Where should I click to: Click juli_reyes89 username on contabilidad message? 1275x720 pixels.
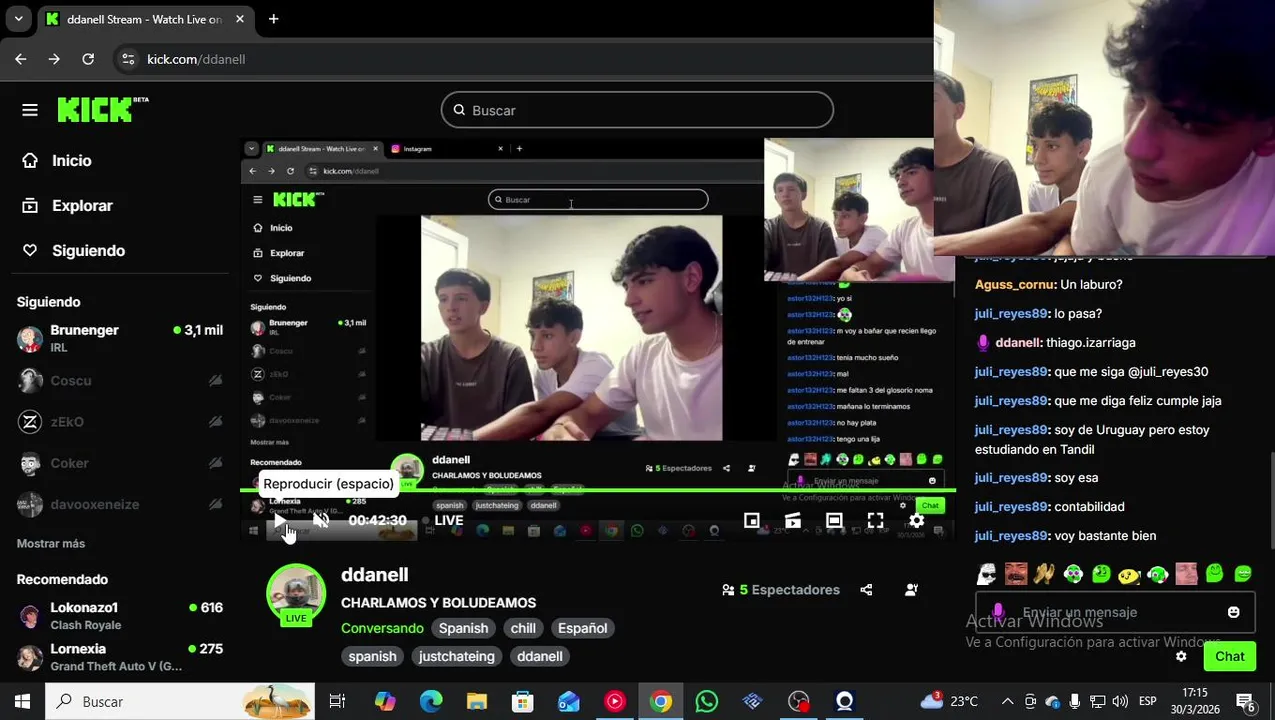(1011, 507)
